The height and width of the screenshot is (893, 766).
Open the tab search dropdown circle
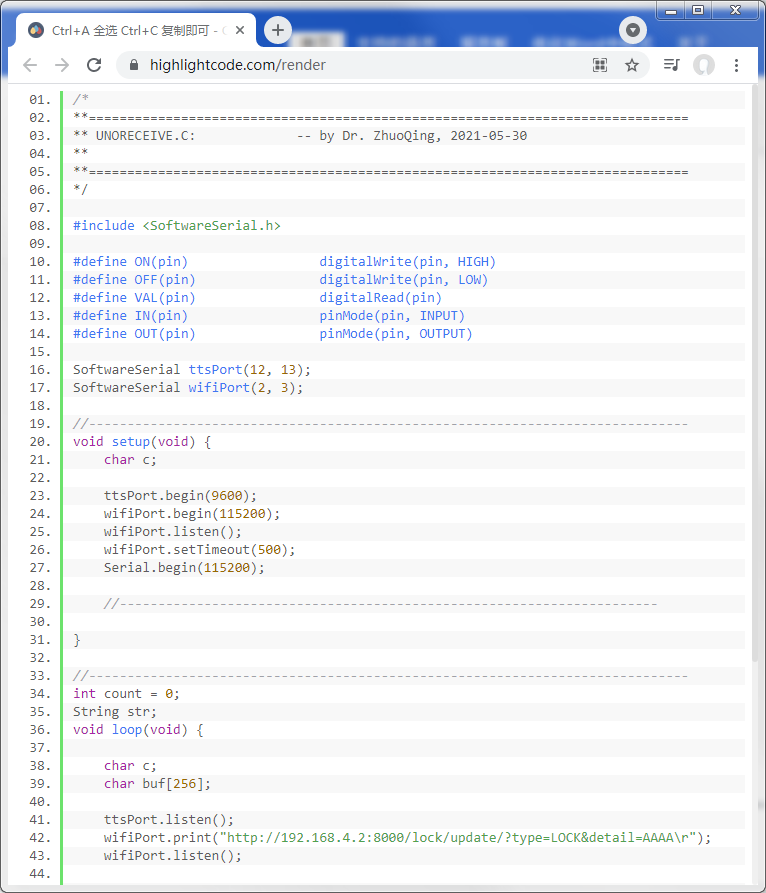[633, 30]
